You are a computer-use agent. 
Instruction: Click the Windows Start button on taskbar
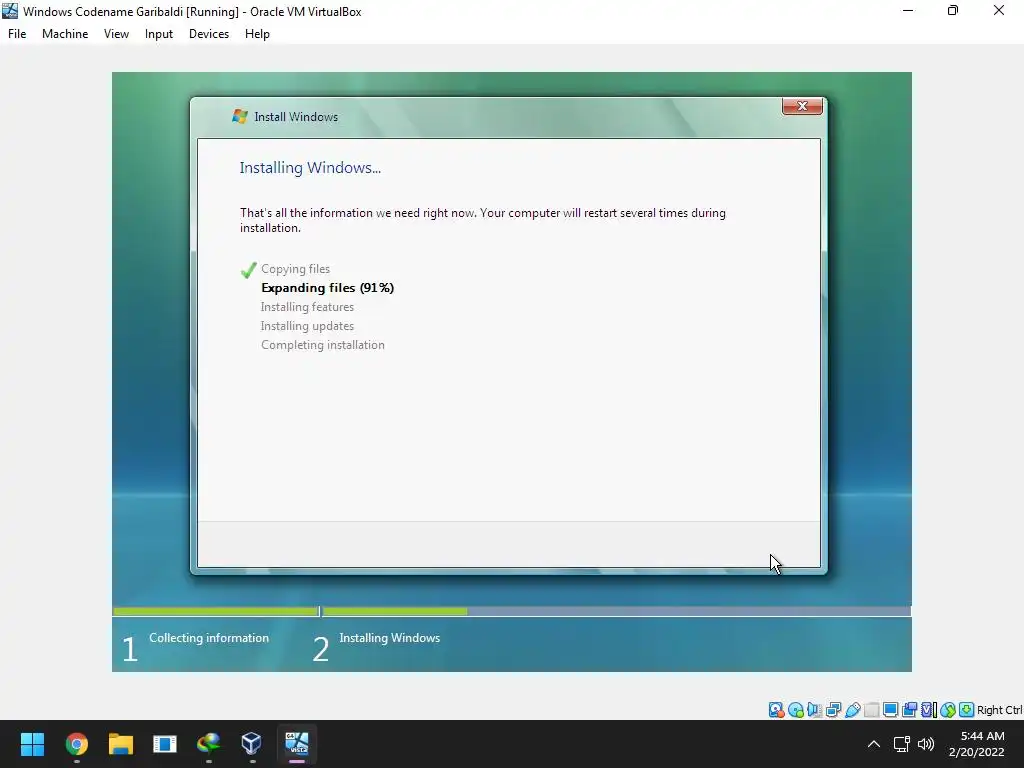(32, 744)
